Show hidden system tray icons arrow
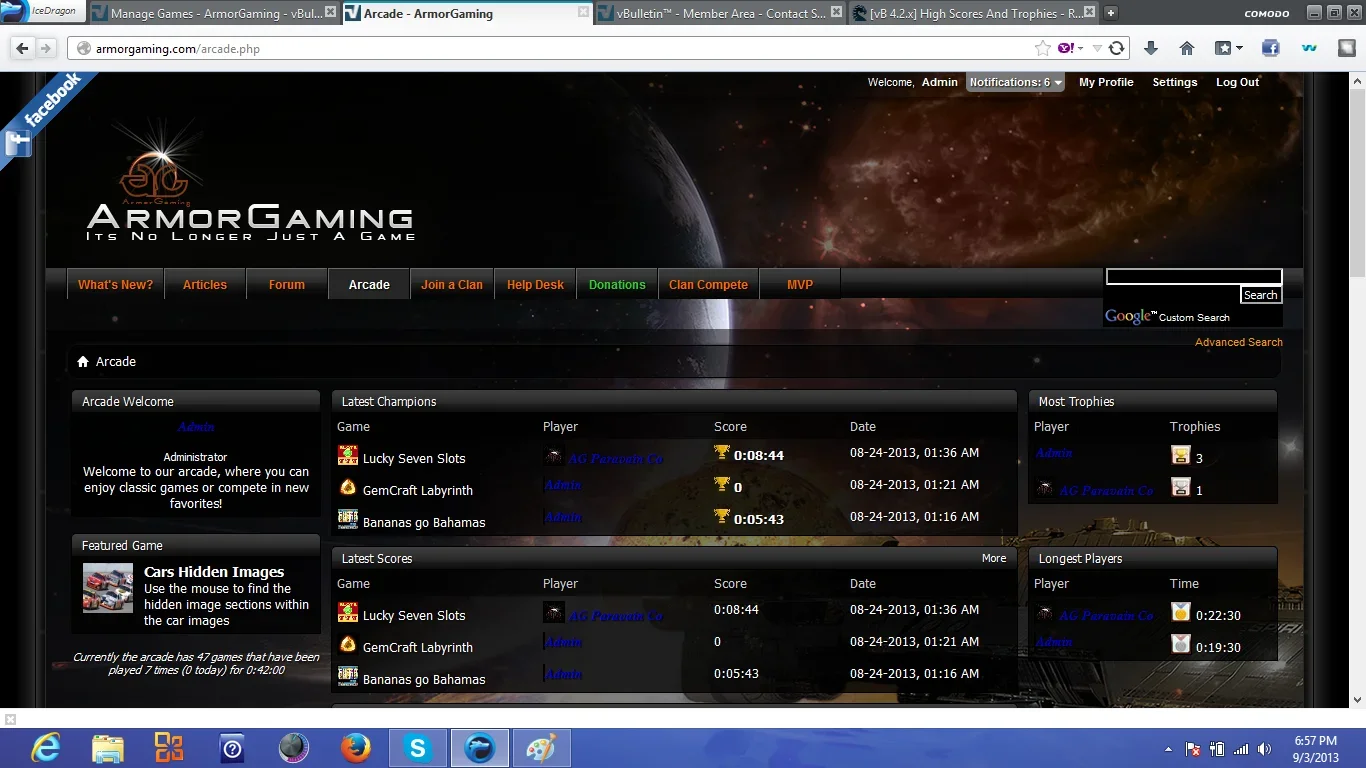This screenshot has width=1366, height=768. 1168,749
